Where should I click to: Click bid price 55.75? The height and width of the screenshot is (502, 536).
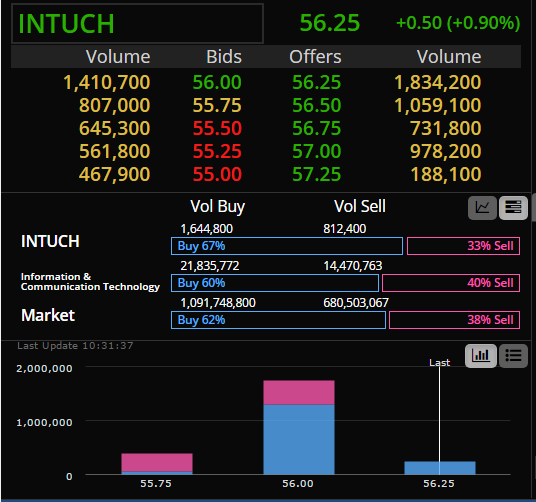coord(217,105)
